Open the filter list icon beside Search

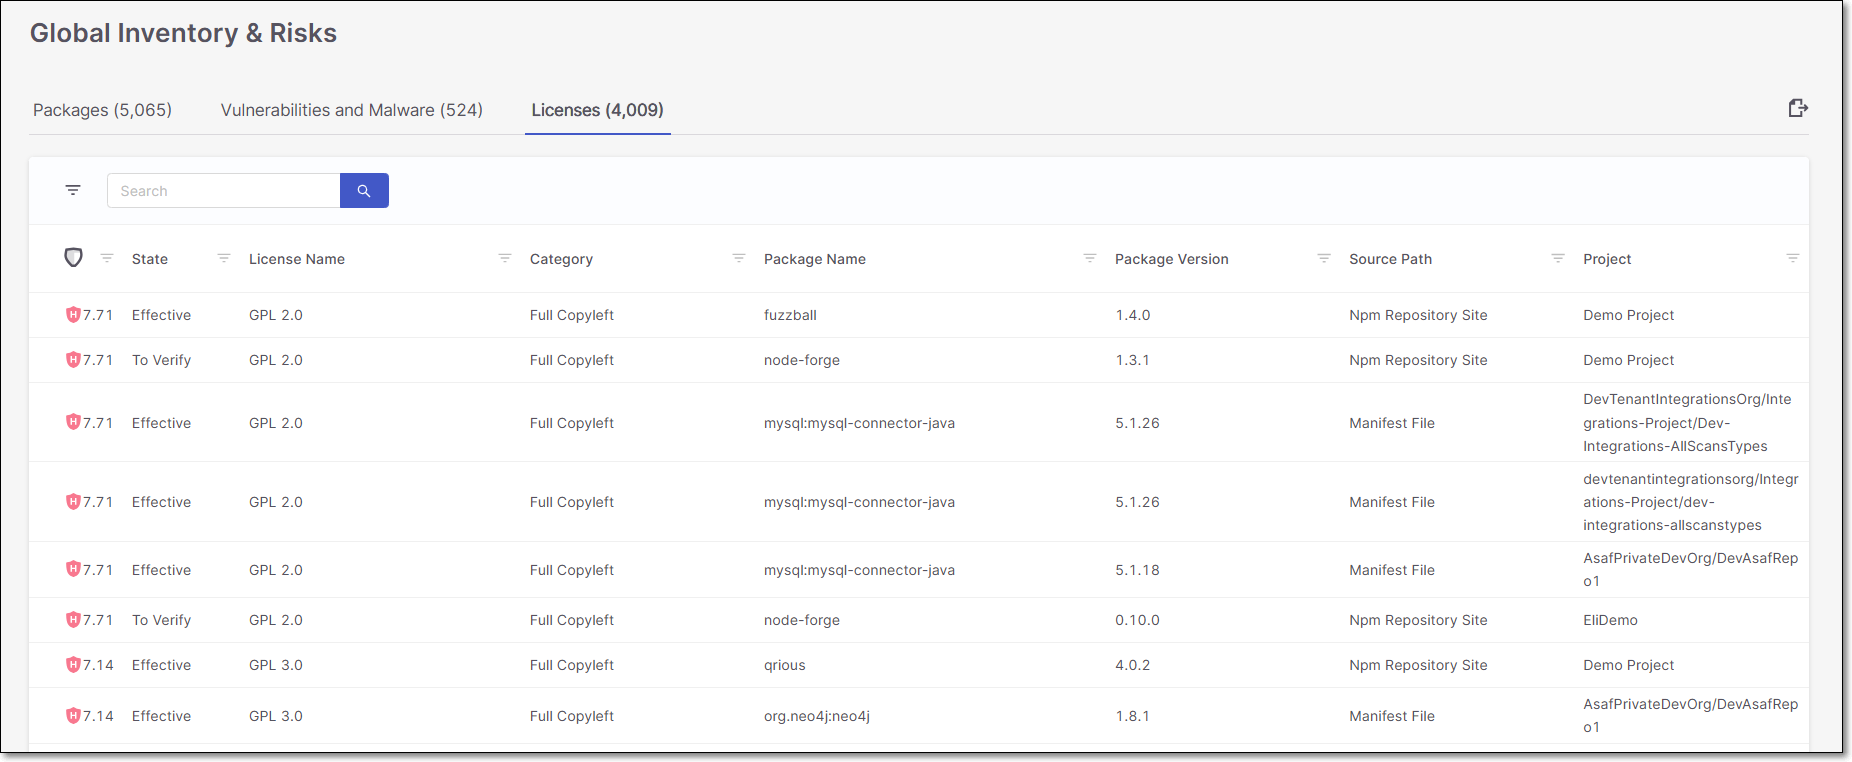pyautogui.click(x=73, y=190)
